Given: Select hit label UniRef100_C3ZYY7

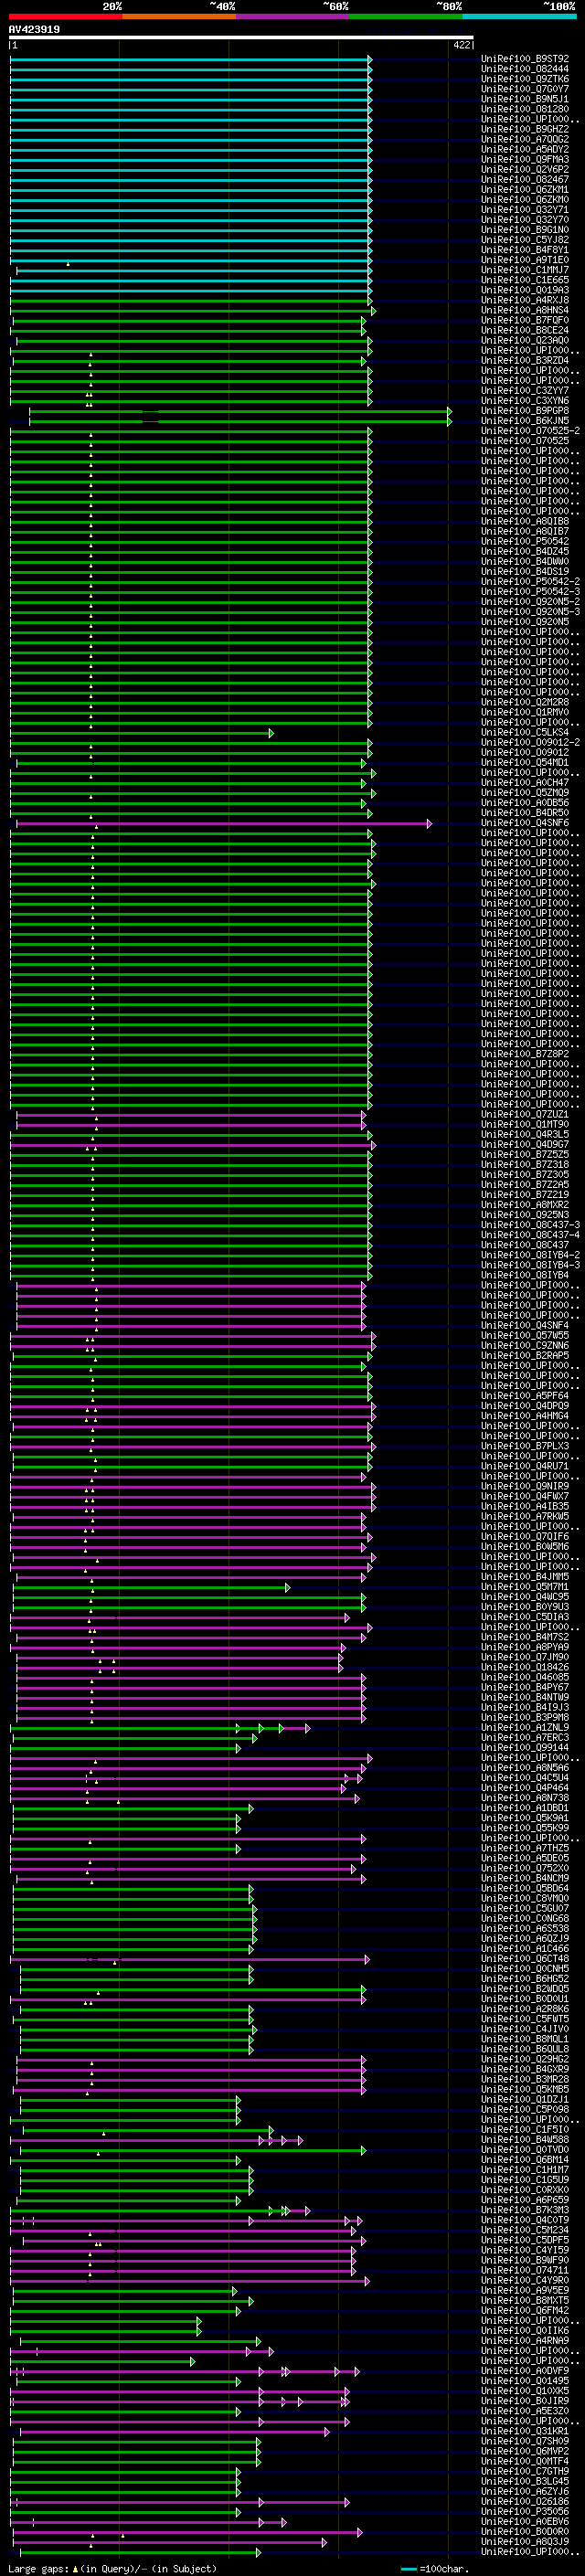Looking at the screenshot, I should point(525,391).
